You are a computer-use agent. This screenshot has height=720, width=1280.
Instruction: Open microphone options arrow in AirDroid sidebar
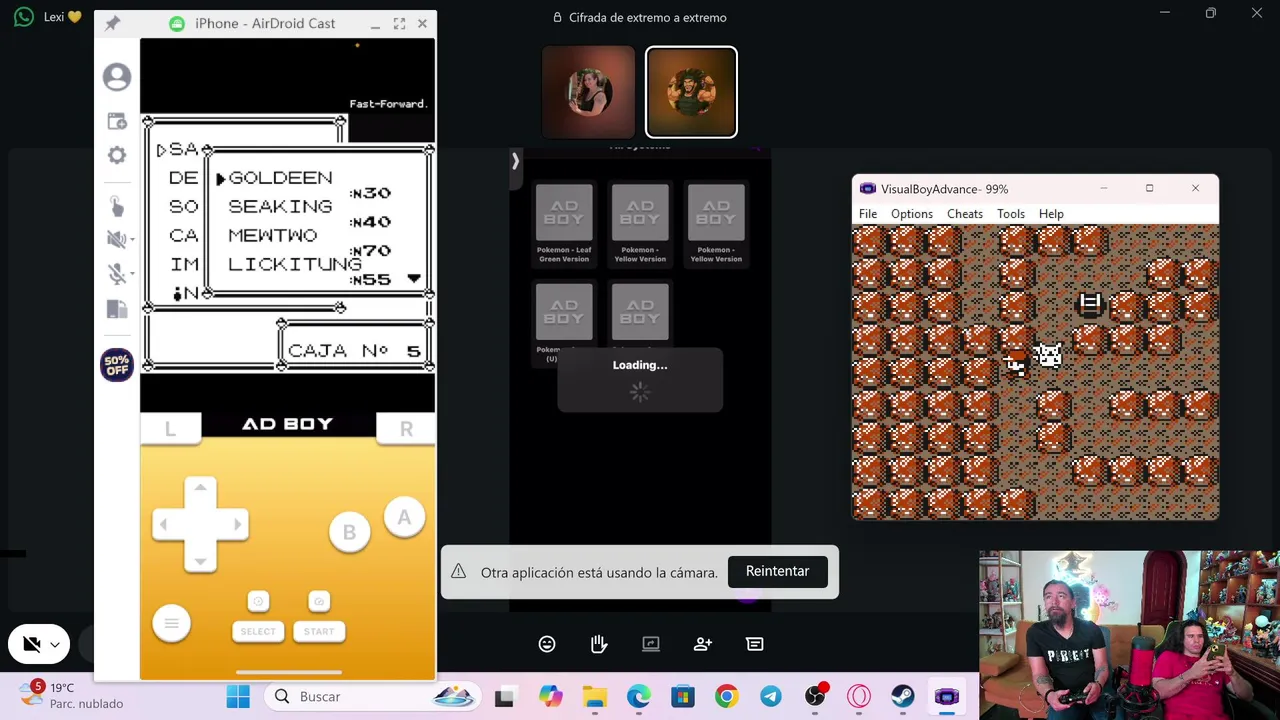[x=131, y=275]
